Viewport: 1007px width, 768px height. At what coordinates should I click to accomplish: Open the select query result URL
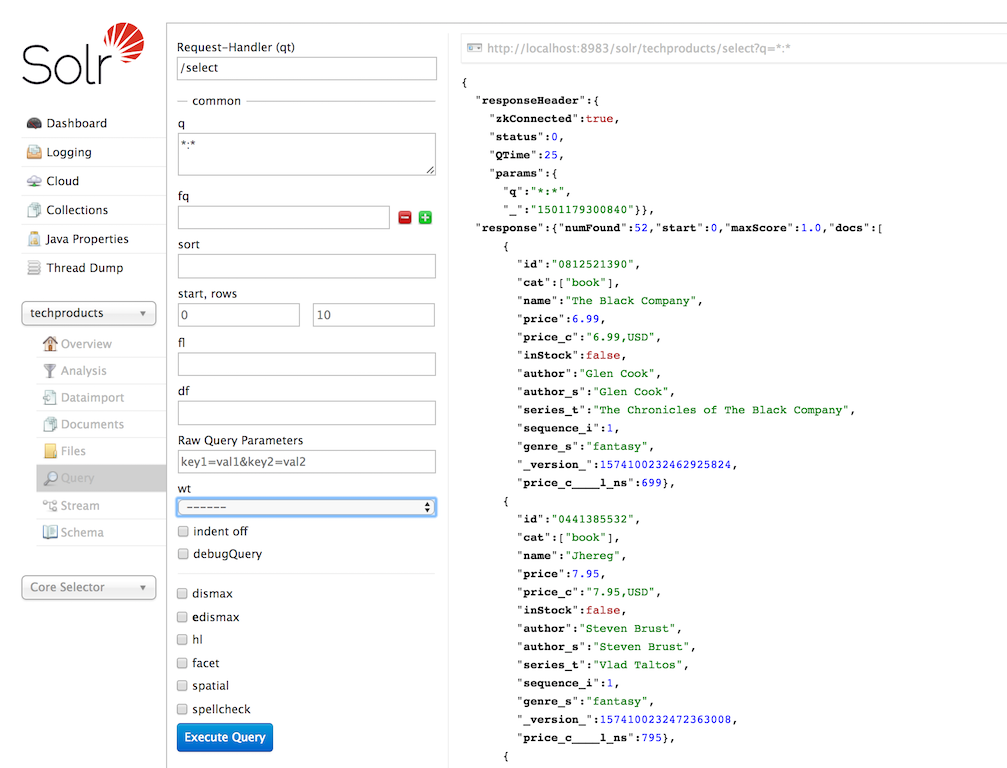(x=640, y=47)
